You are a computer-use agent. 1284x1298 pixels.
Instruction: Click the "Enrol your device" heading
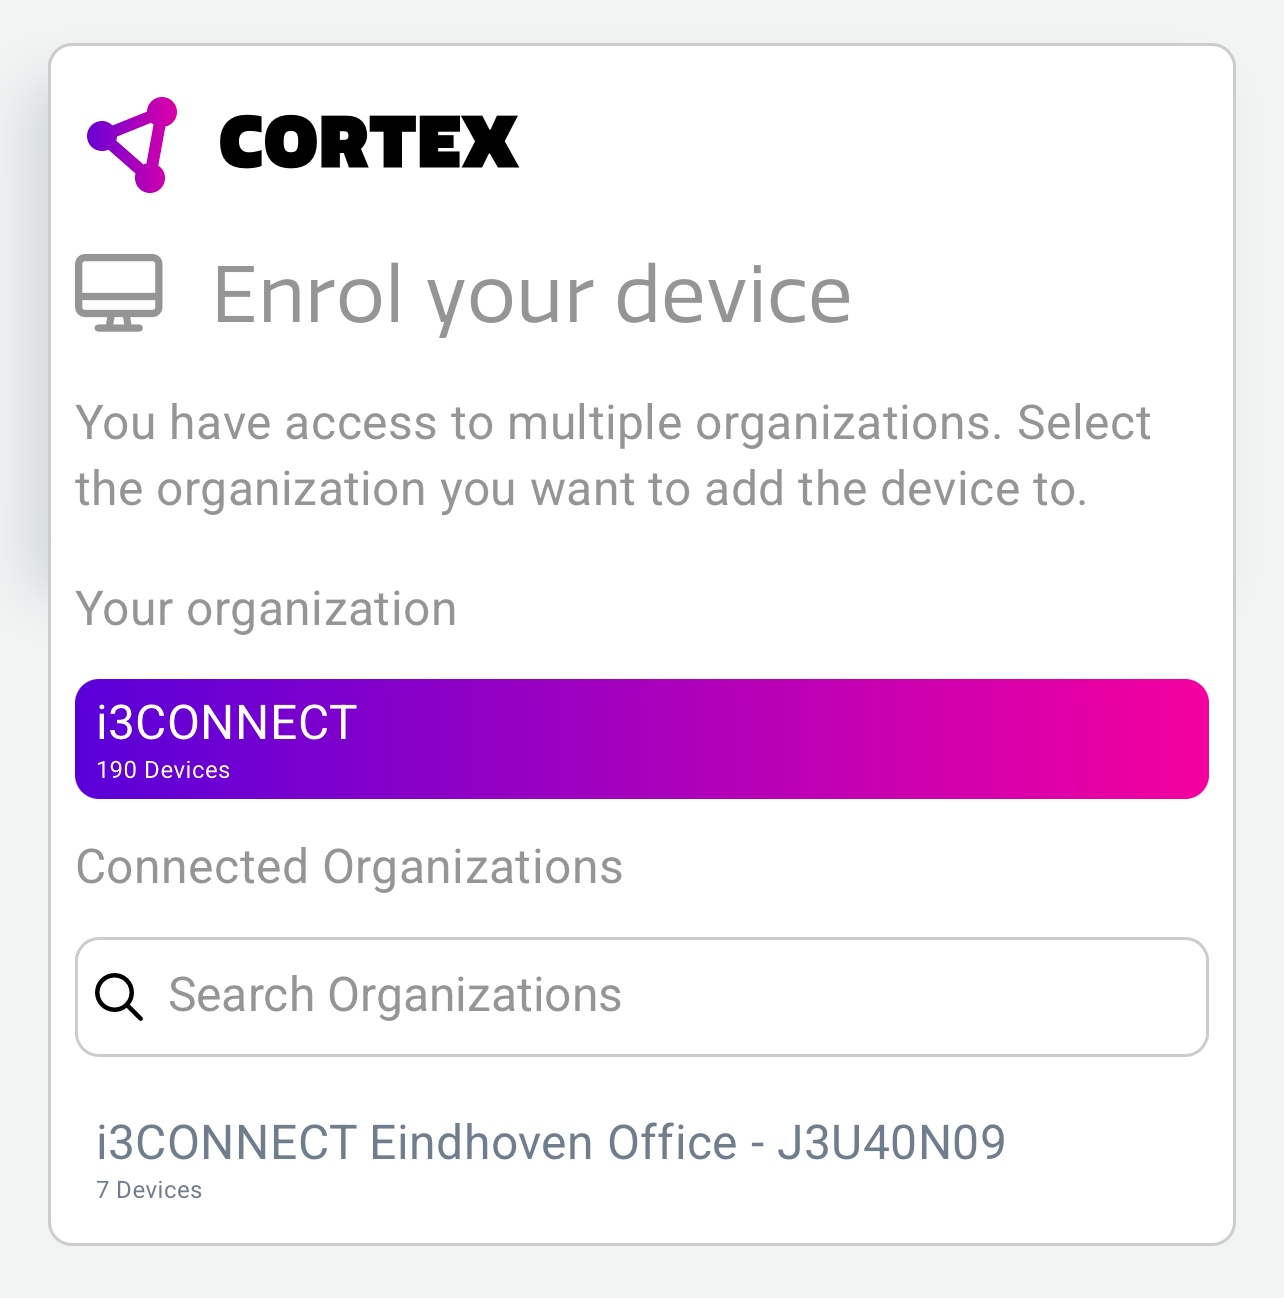pos(532,295)
